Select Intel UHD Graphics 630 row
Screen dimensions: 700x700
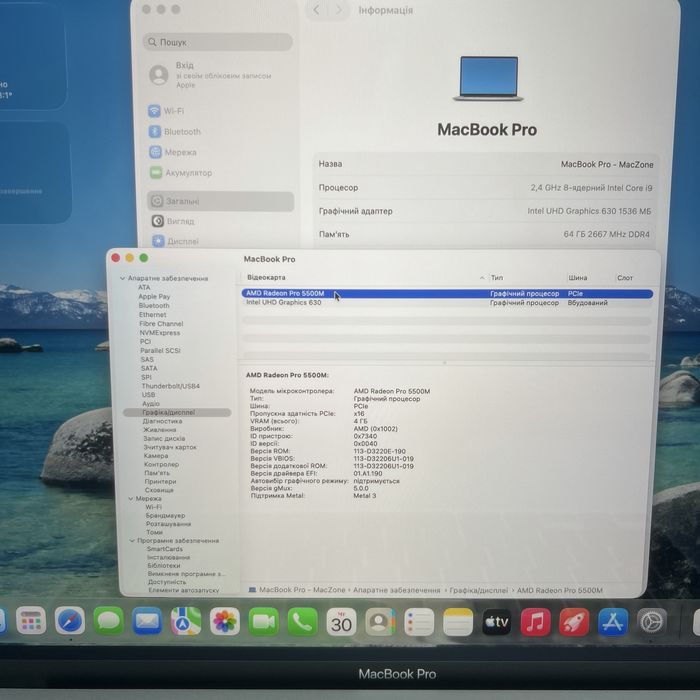pyautogui.click(x=447, y=302)
